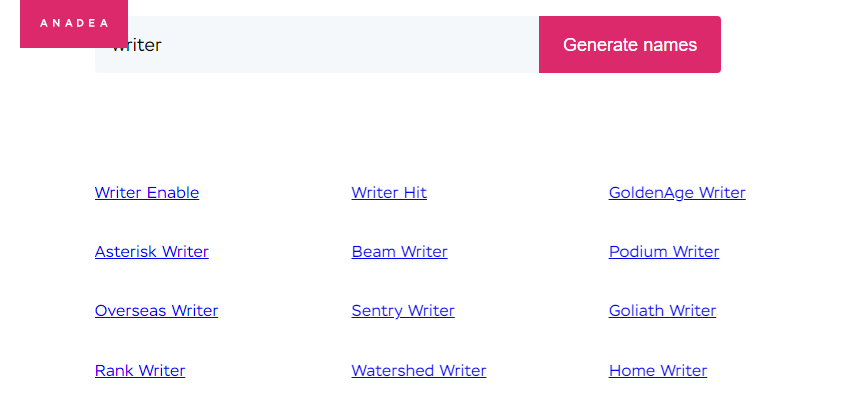The image size is (850, 407).
Task: Click the word 'Overseas' in the results
Action: click(131, 311)
